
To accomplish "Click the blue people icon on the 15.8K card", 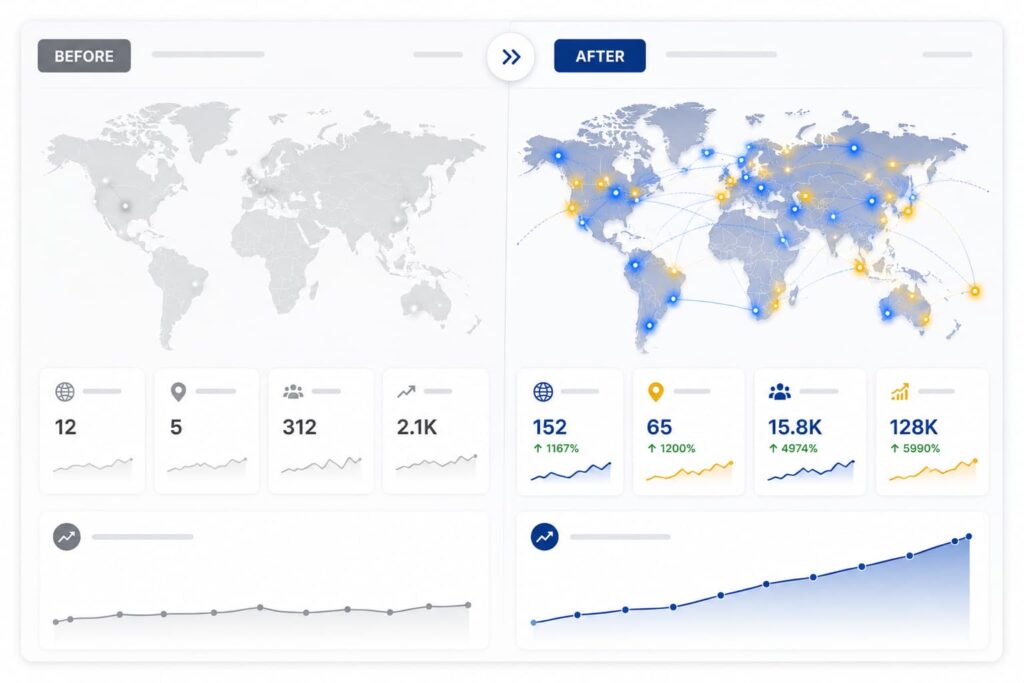I will 780,392.
